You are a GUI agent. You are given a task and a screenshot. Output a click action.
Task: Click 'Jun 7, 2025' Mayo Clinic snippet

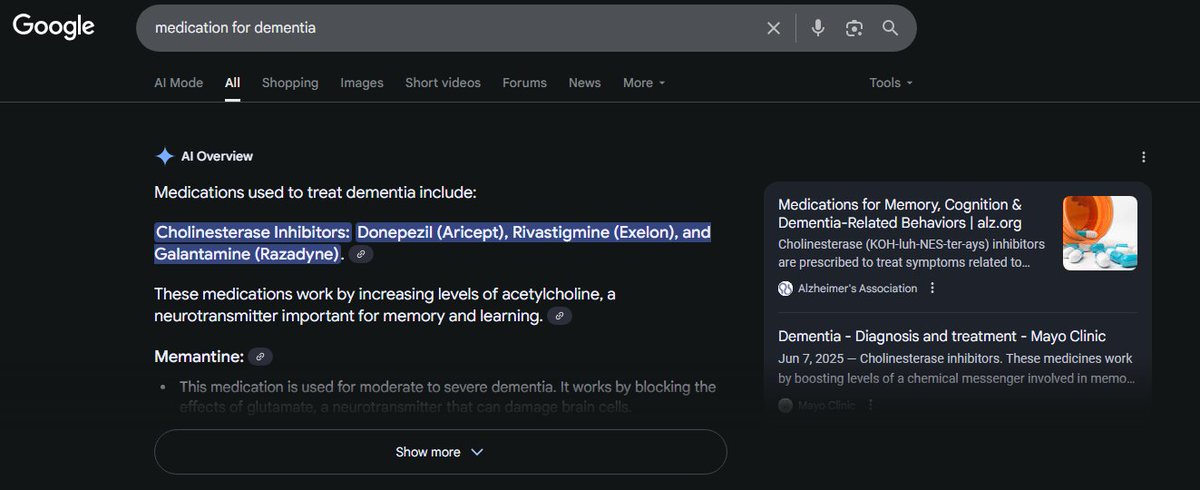tap(956, 368)
